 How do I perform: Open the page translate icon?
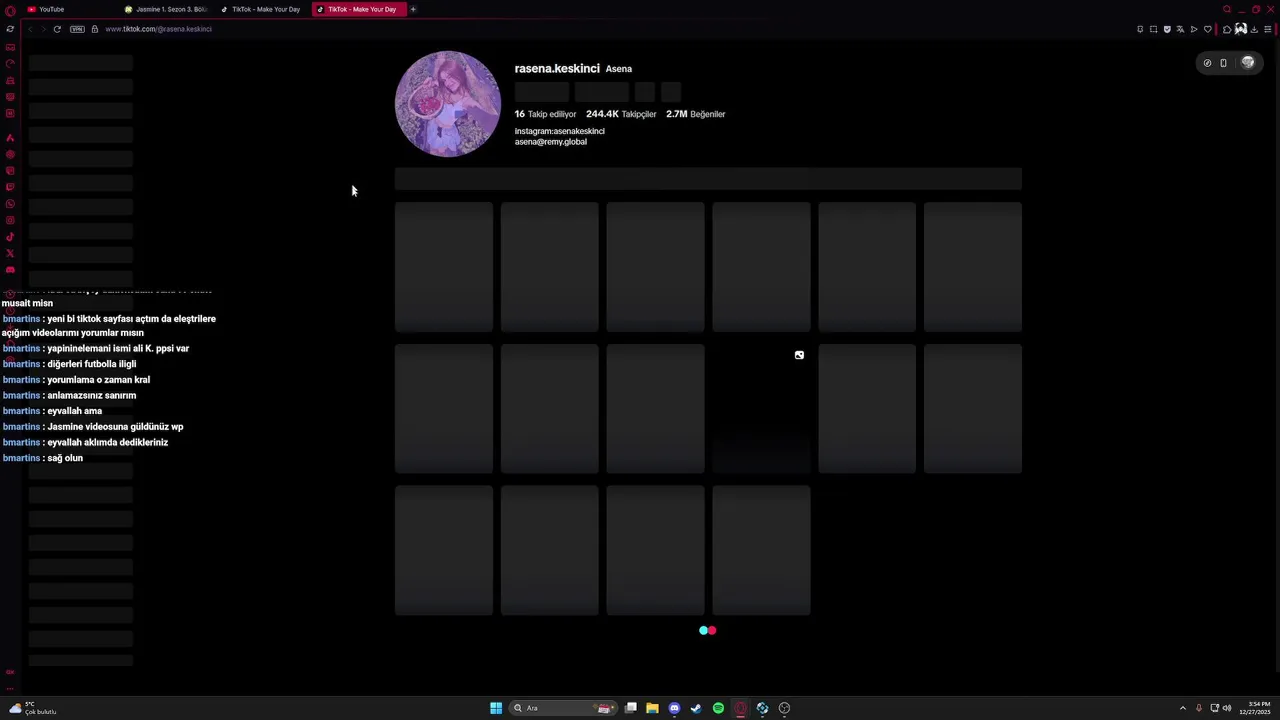(x=1180, y=29)
